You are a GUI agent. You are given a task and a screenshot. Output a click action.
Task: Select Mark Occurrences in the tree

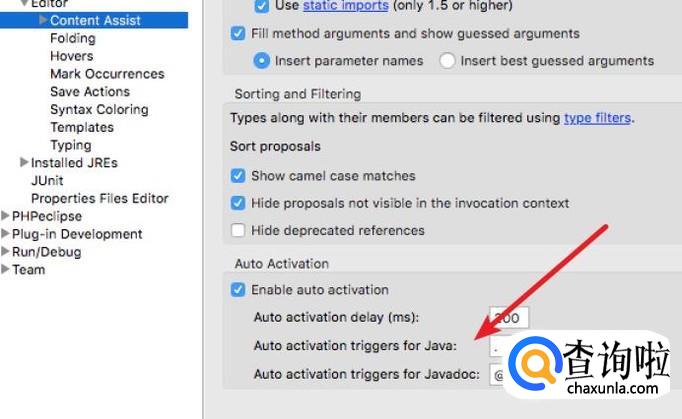pos(107,74)
